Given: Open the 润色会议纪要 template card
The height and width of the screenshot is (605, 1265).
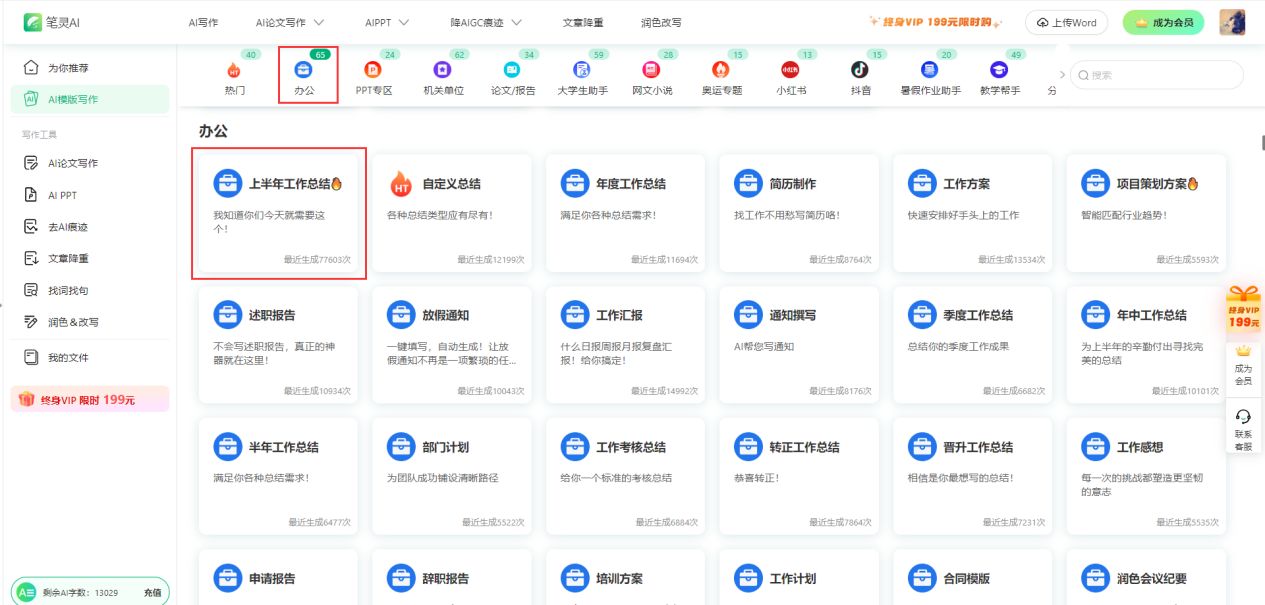Looking at the screenshot, I should click(x=1147, y=578).
